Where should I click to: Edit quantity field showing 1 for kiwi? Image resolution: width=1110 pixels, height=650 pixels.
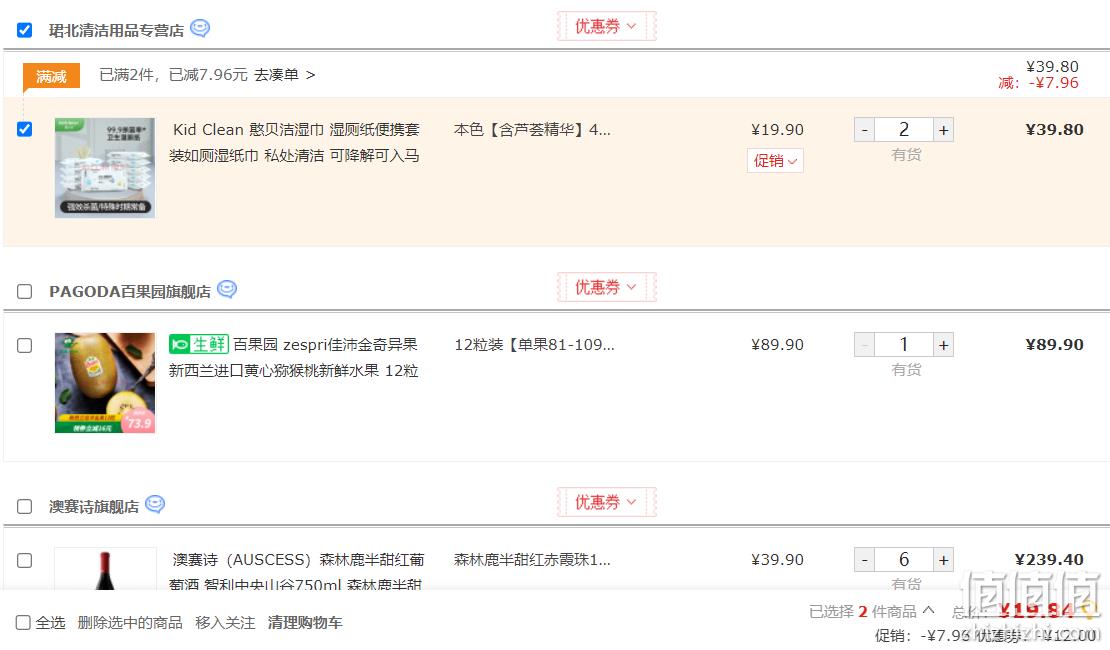(904, 346)
